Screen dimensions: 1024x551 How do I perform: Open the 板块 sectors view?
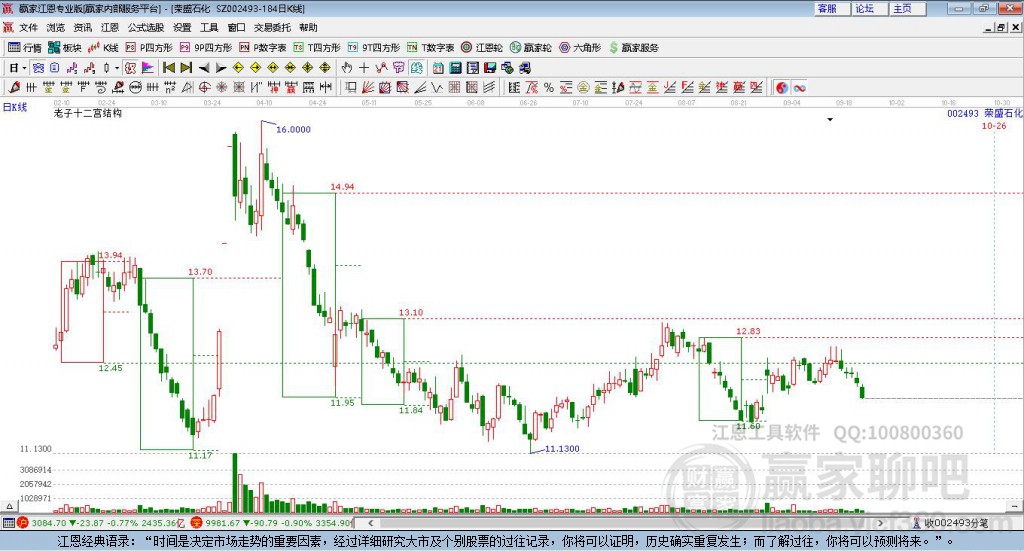(65, 48)
